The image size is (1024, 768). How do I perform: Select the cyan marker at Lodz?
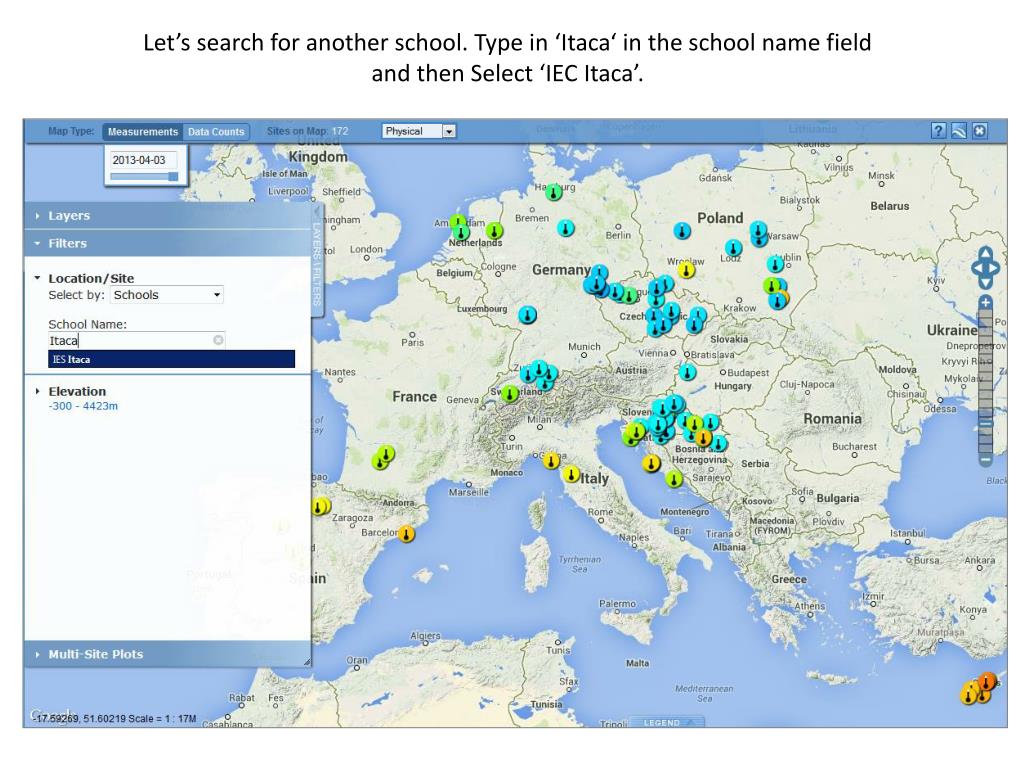(733, 248)
